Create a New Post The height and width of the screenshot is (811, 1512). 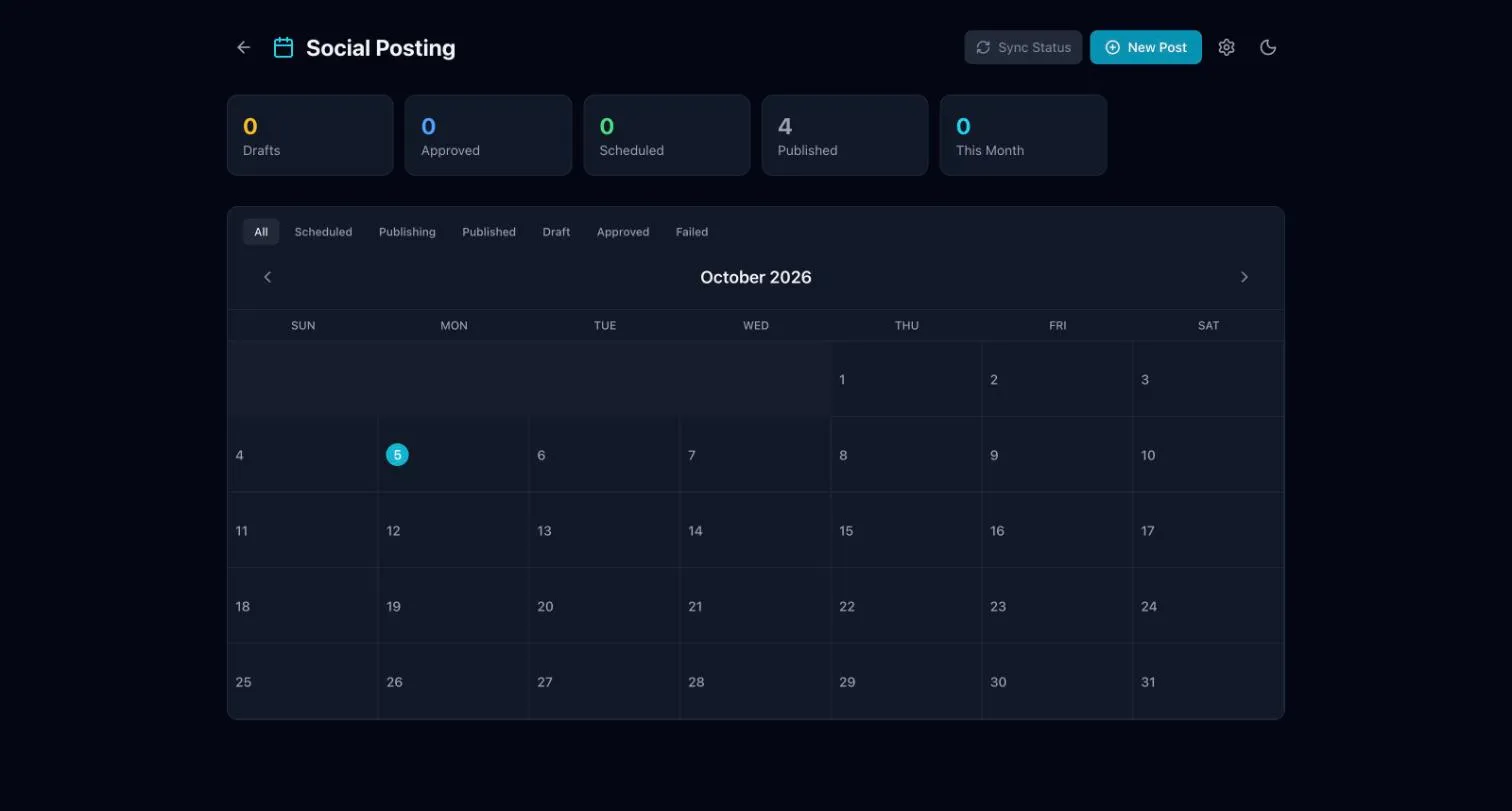click(1146, 47)
